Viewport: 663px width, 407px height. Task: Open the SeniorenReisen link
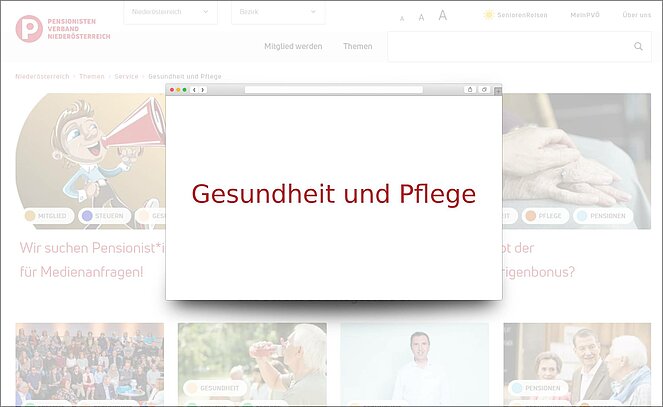click(516, 15)
